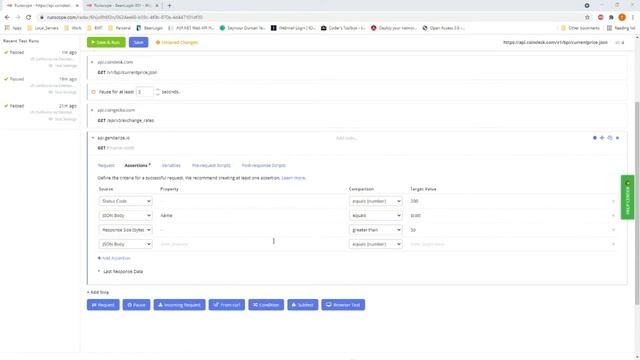This screenshot has width=640, height=360.
Task: Add a Request step
Action: [x=103, y=305]
